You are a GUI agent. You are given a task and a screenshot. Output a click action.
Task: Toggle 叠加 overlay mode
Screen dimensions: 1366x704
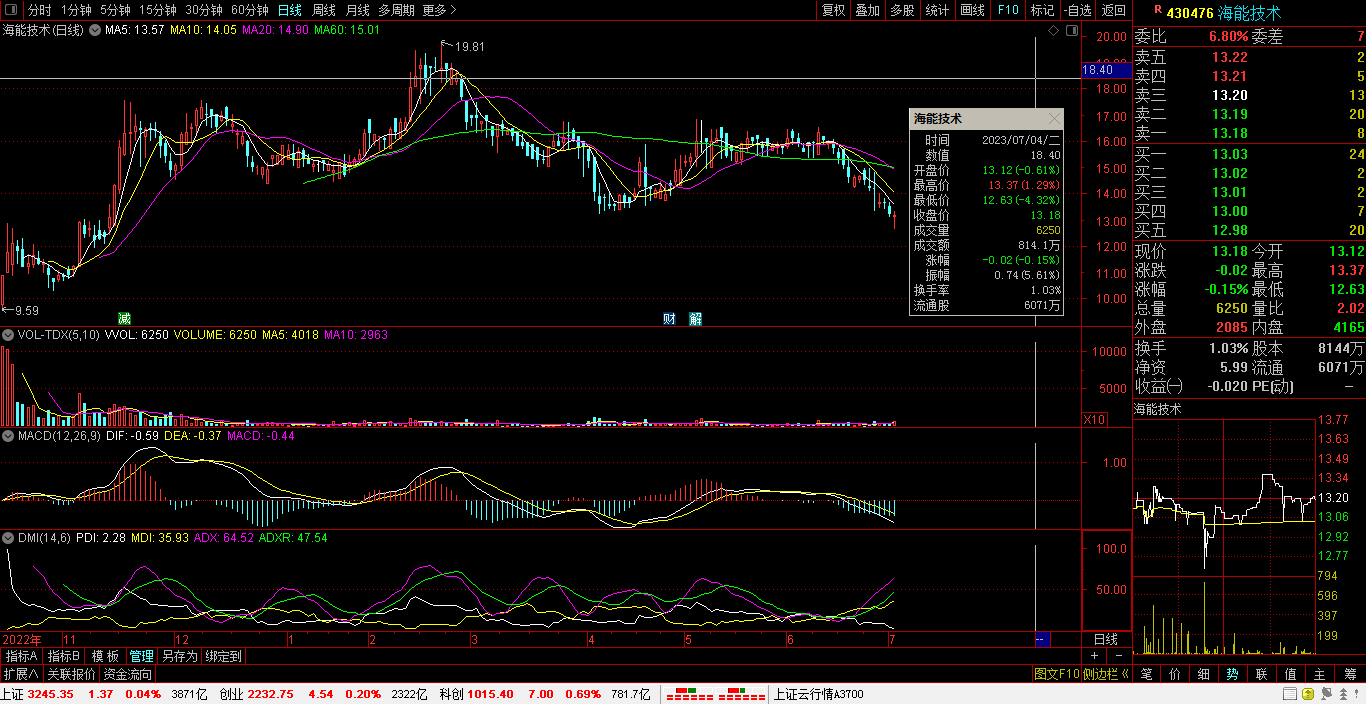867,10
